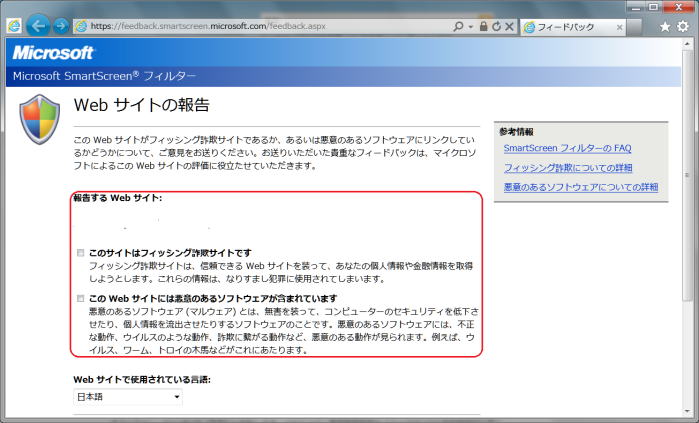Click the page icon inside the address bar
The height and width of the screenshot is (423, 699).
81,26
